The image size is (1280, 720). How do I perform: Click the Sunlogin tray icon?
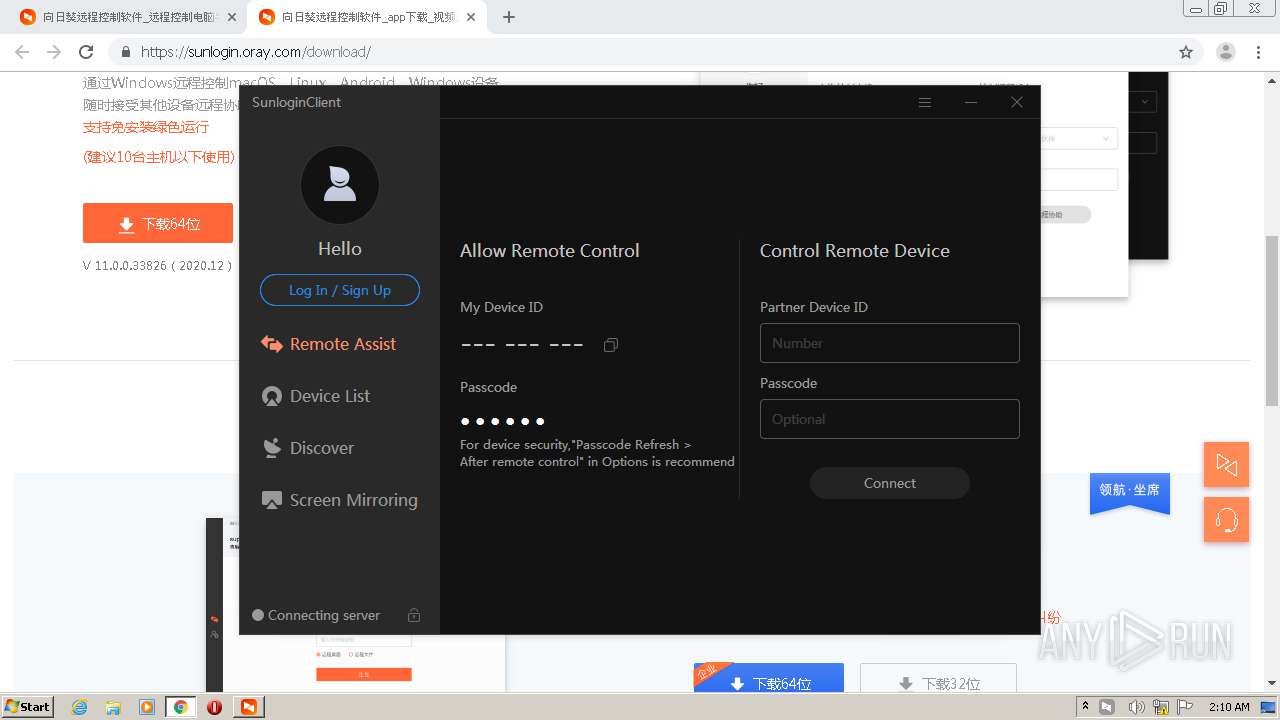1107,707
